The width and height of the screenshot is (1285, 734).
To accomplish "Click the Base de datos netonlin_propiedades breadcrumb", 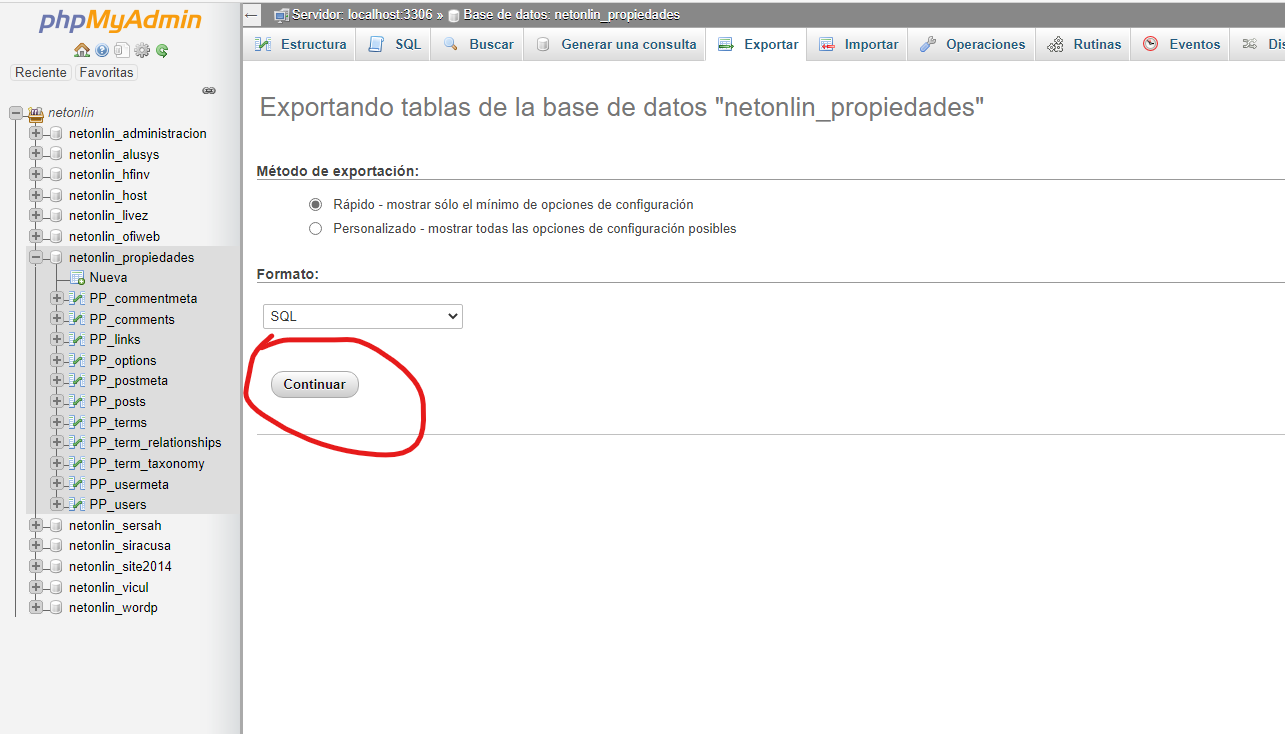I will tap(571, 15).
